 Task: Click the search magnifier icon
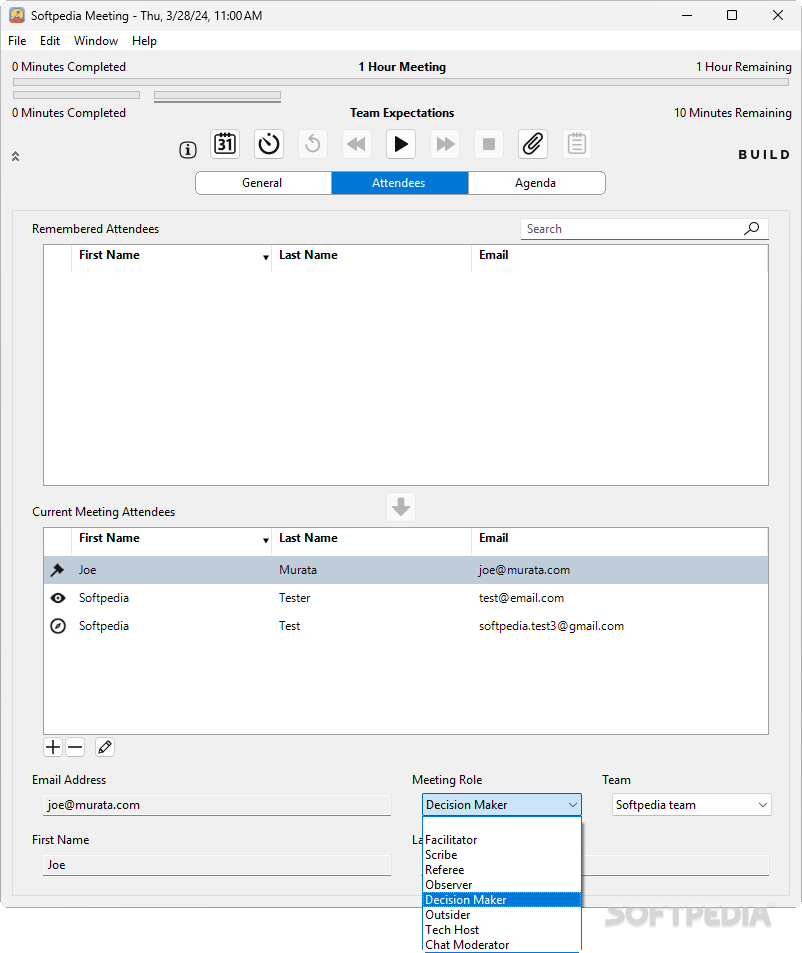[752, 229]
